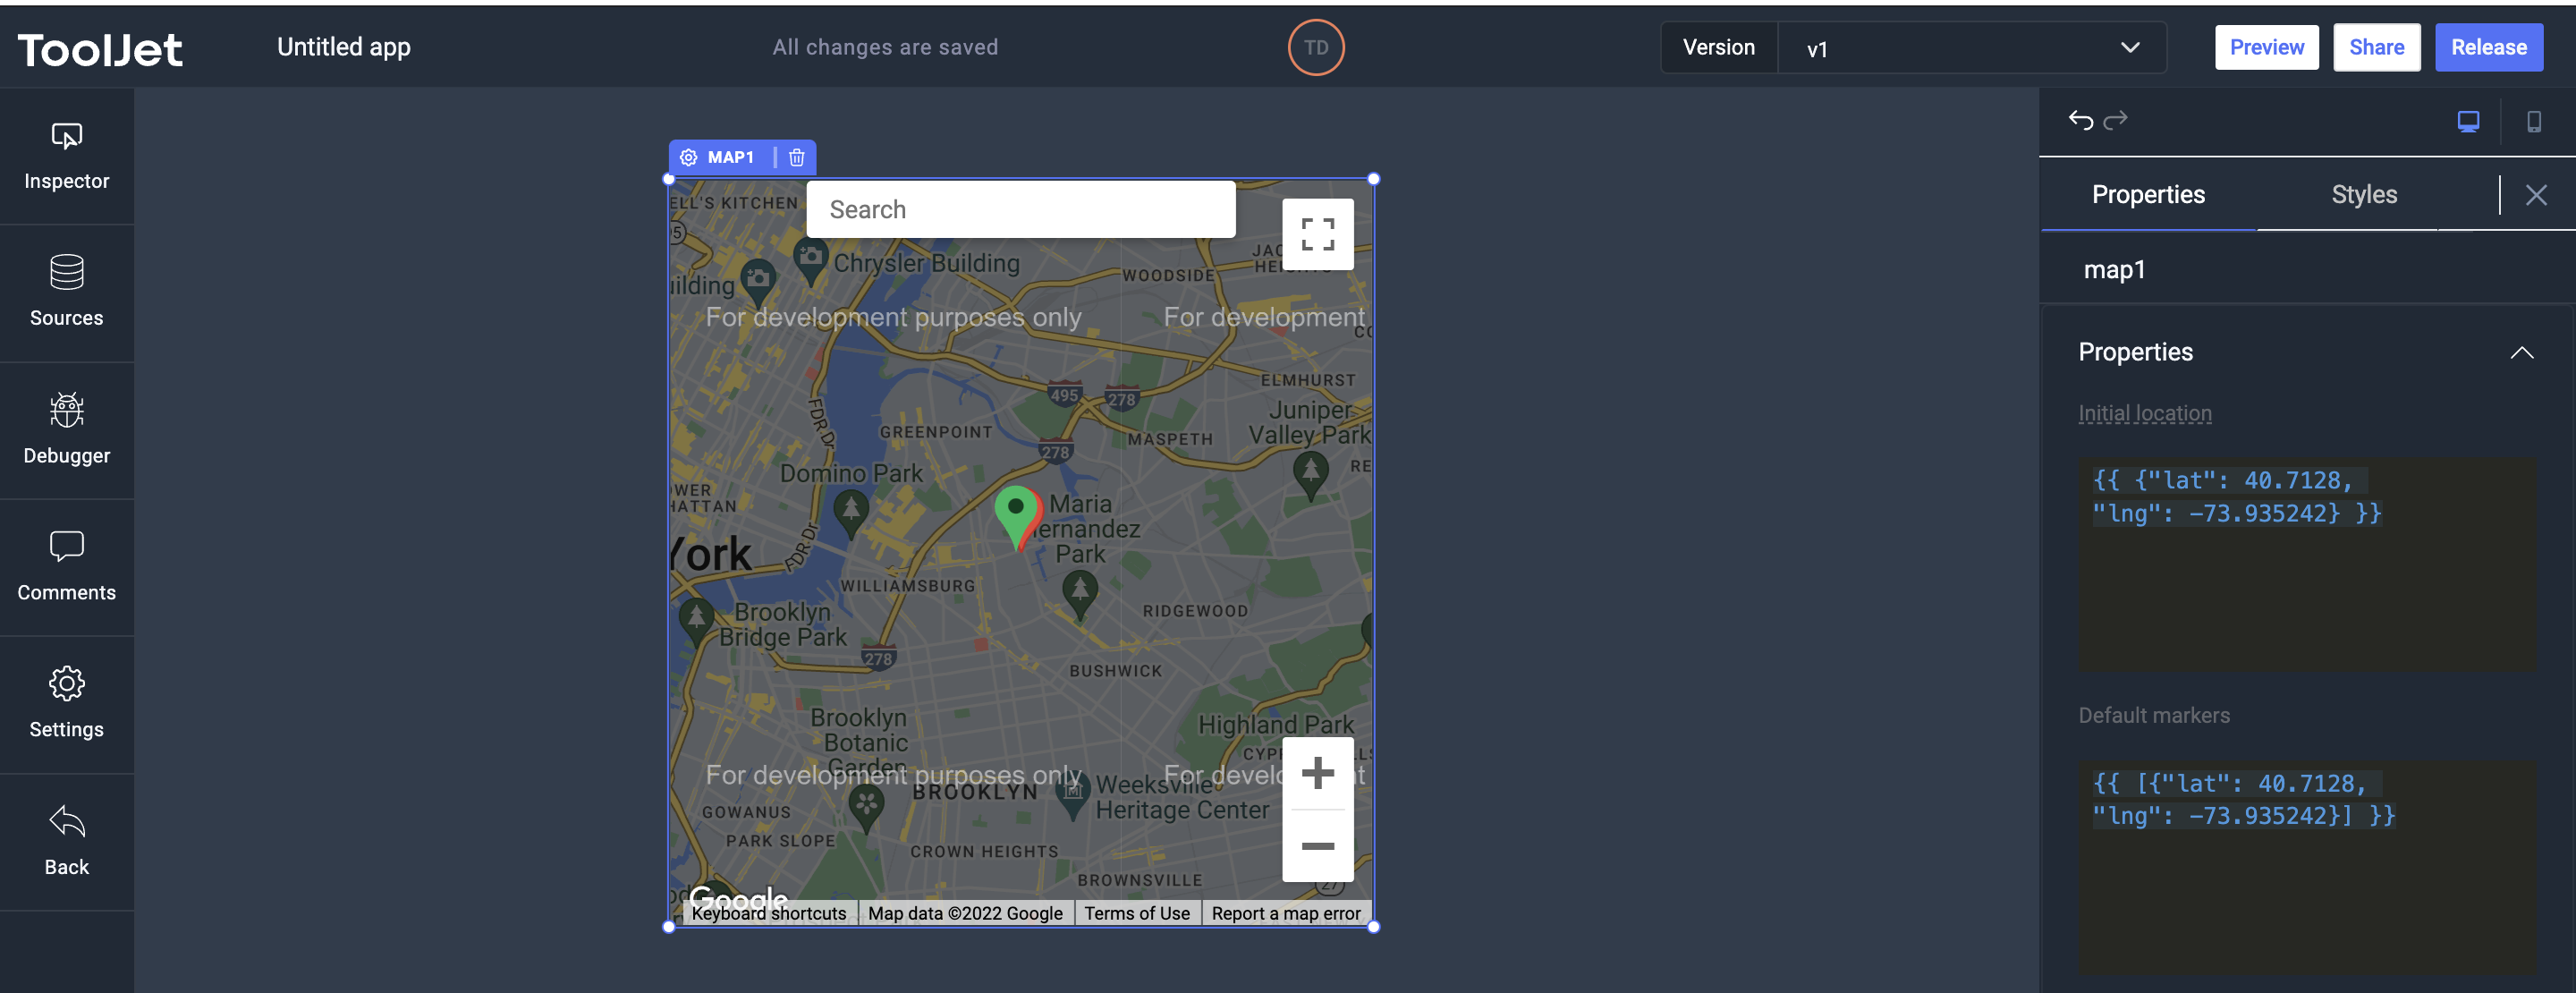This screenshot has width=2576, height=993.
Task: Open the Comments panel
Action: (66, 567)
